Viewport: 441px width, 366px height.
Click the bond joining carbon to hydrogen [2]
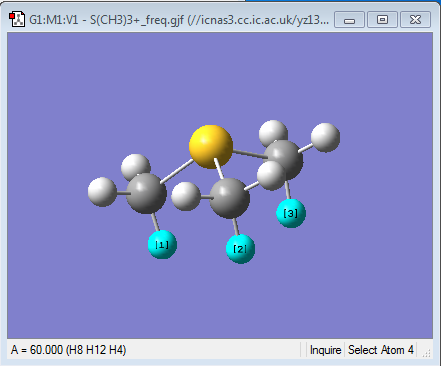[x=236, y=227]
